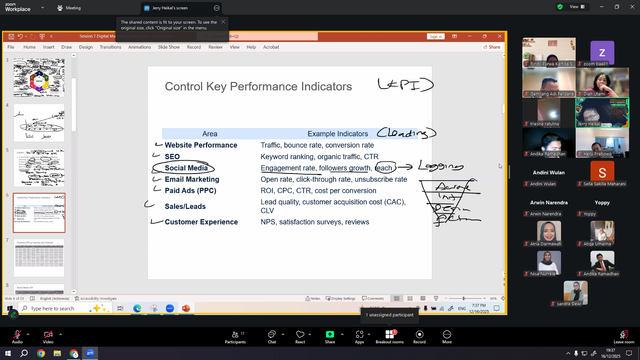Open the Home ribbon tab
This screenshot has width=640, height=360.
pyautogui.click(x=29, y=47)
